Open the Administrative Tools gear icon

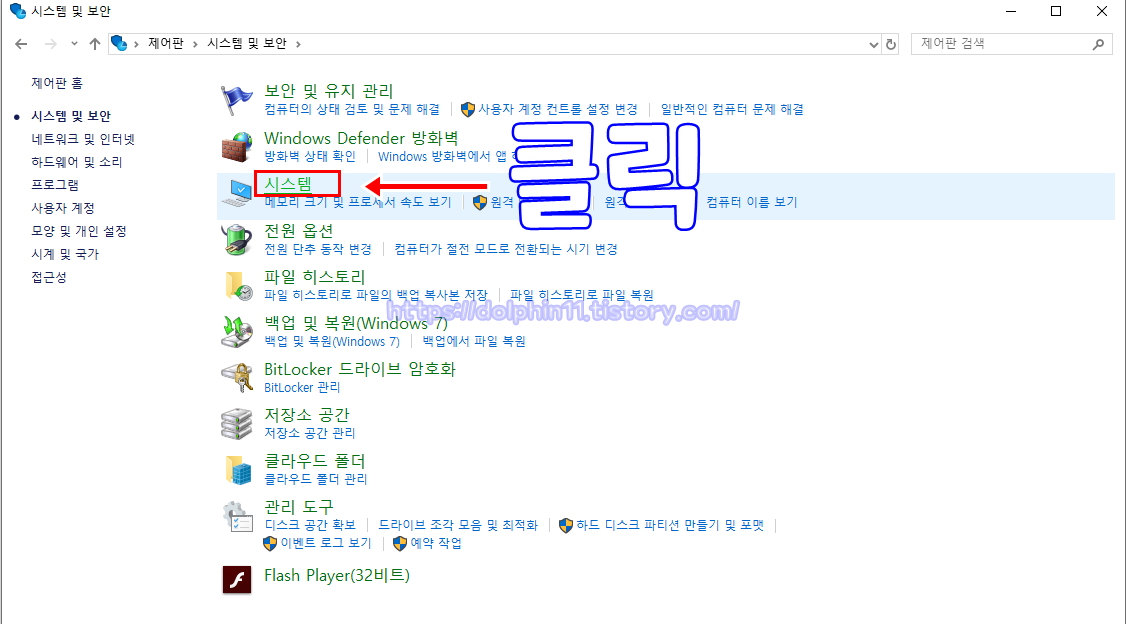[238, 516]
